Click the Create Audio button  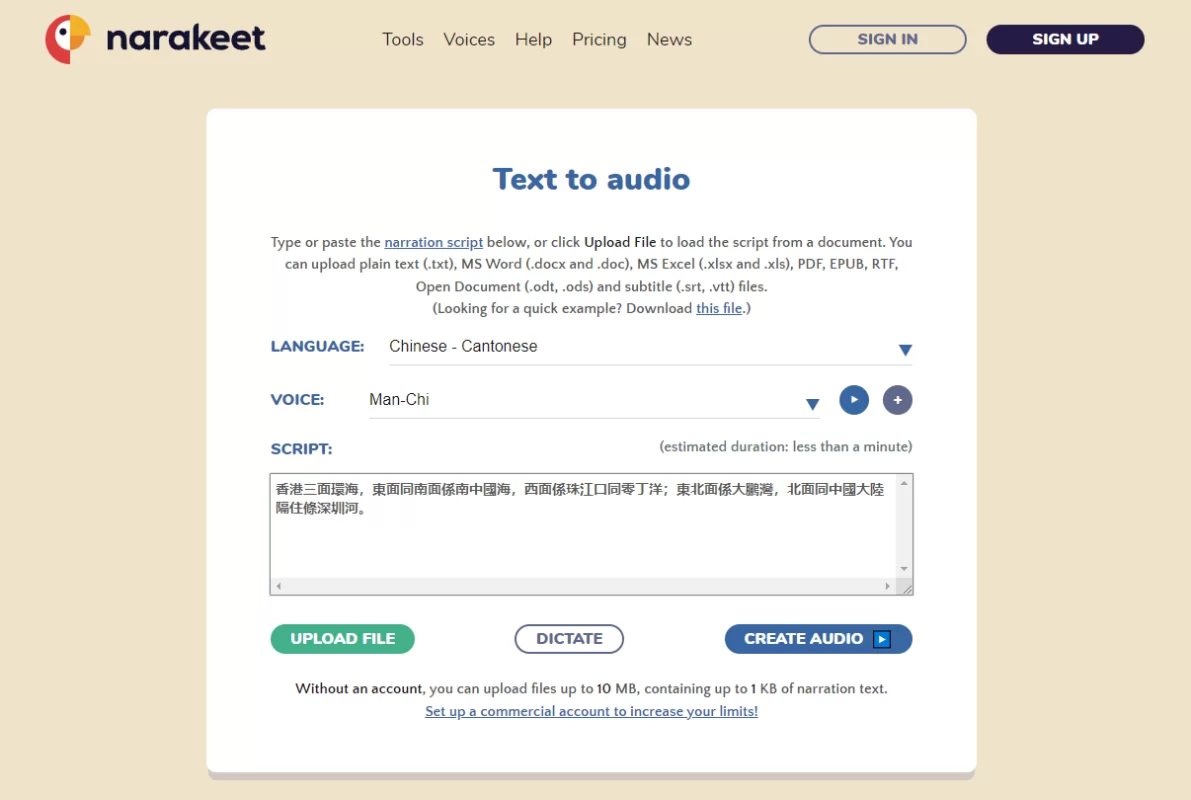coord(818,639)
